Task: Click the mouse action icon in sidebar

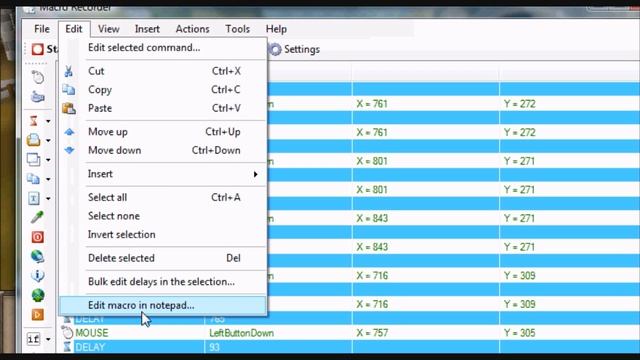Action: [x=38, y=77]
